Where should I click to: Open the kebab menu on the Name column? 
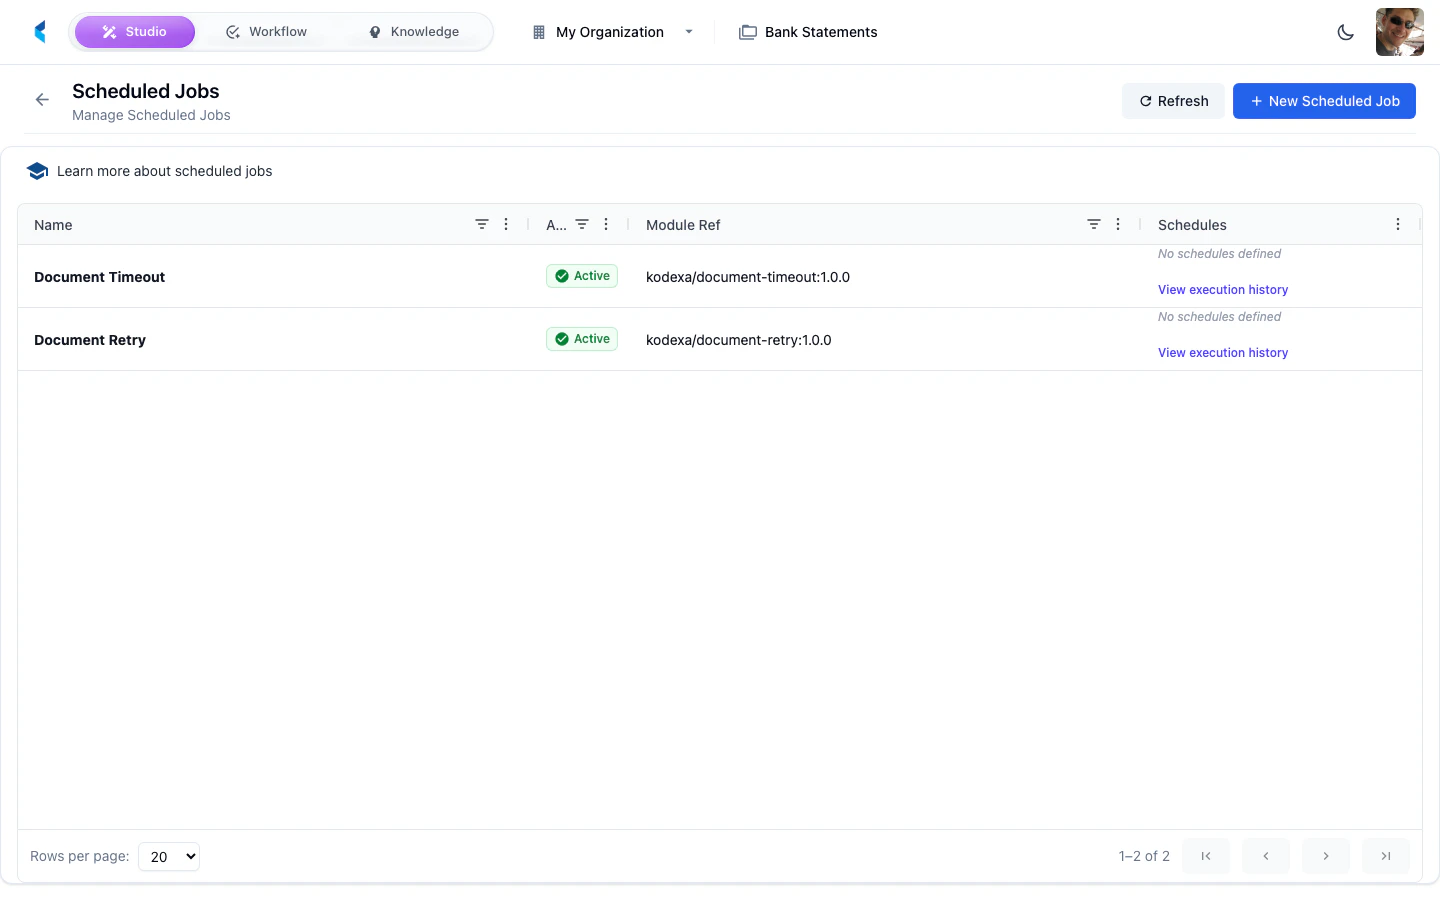click(506, 224)
